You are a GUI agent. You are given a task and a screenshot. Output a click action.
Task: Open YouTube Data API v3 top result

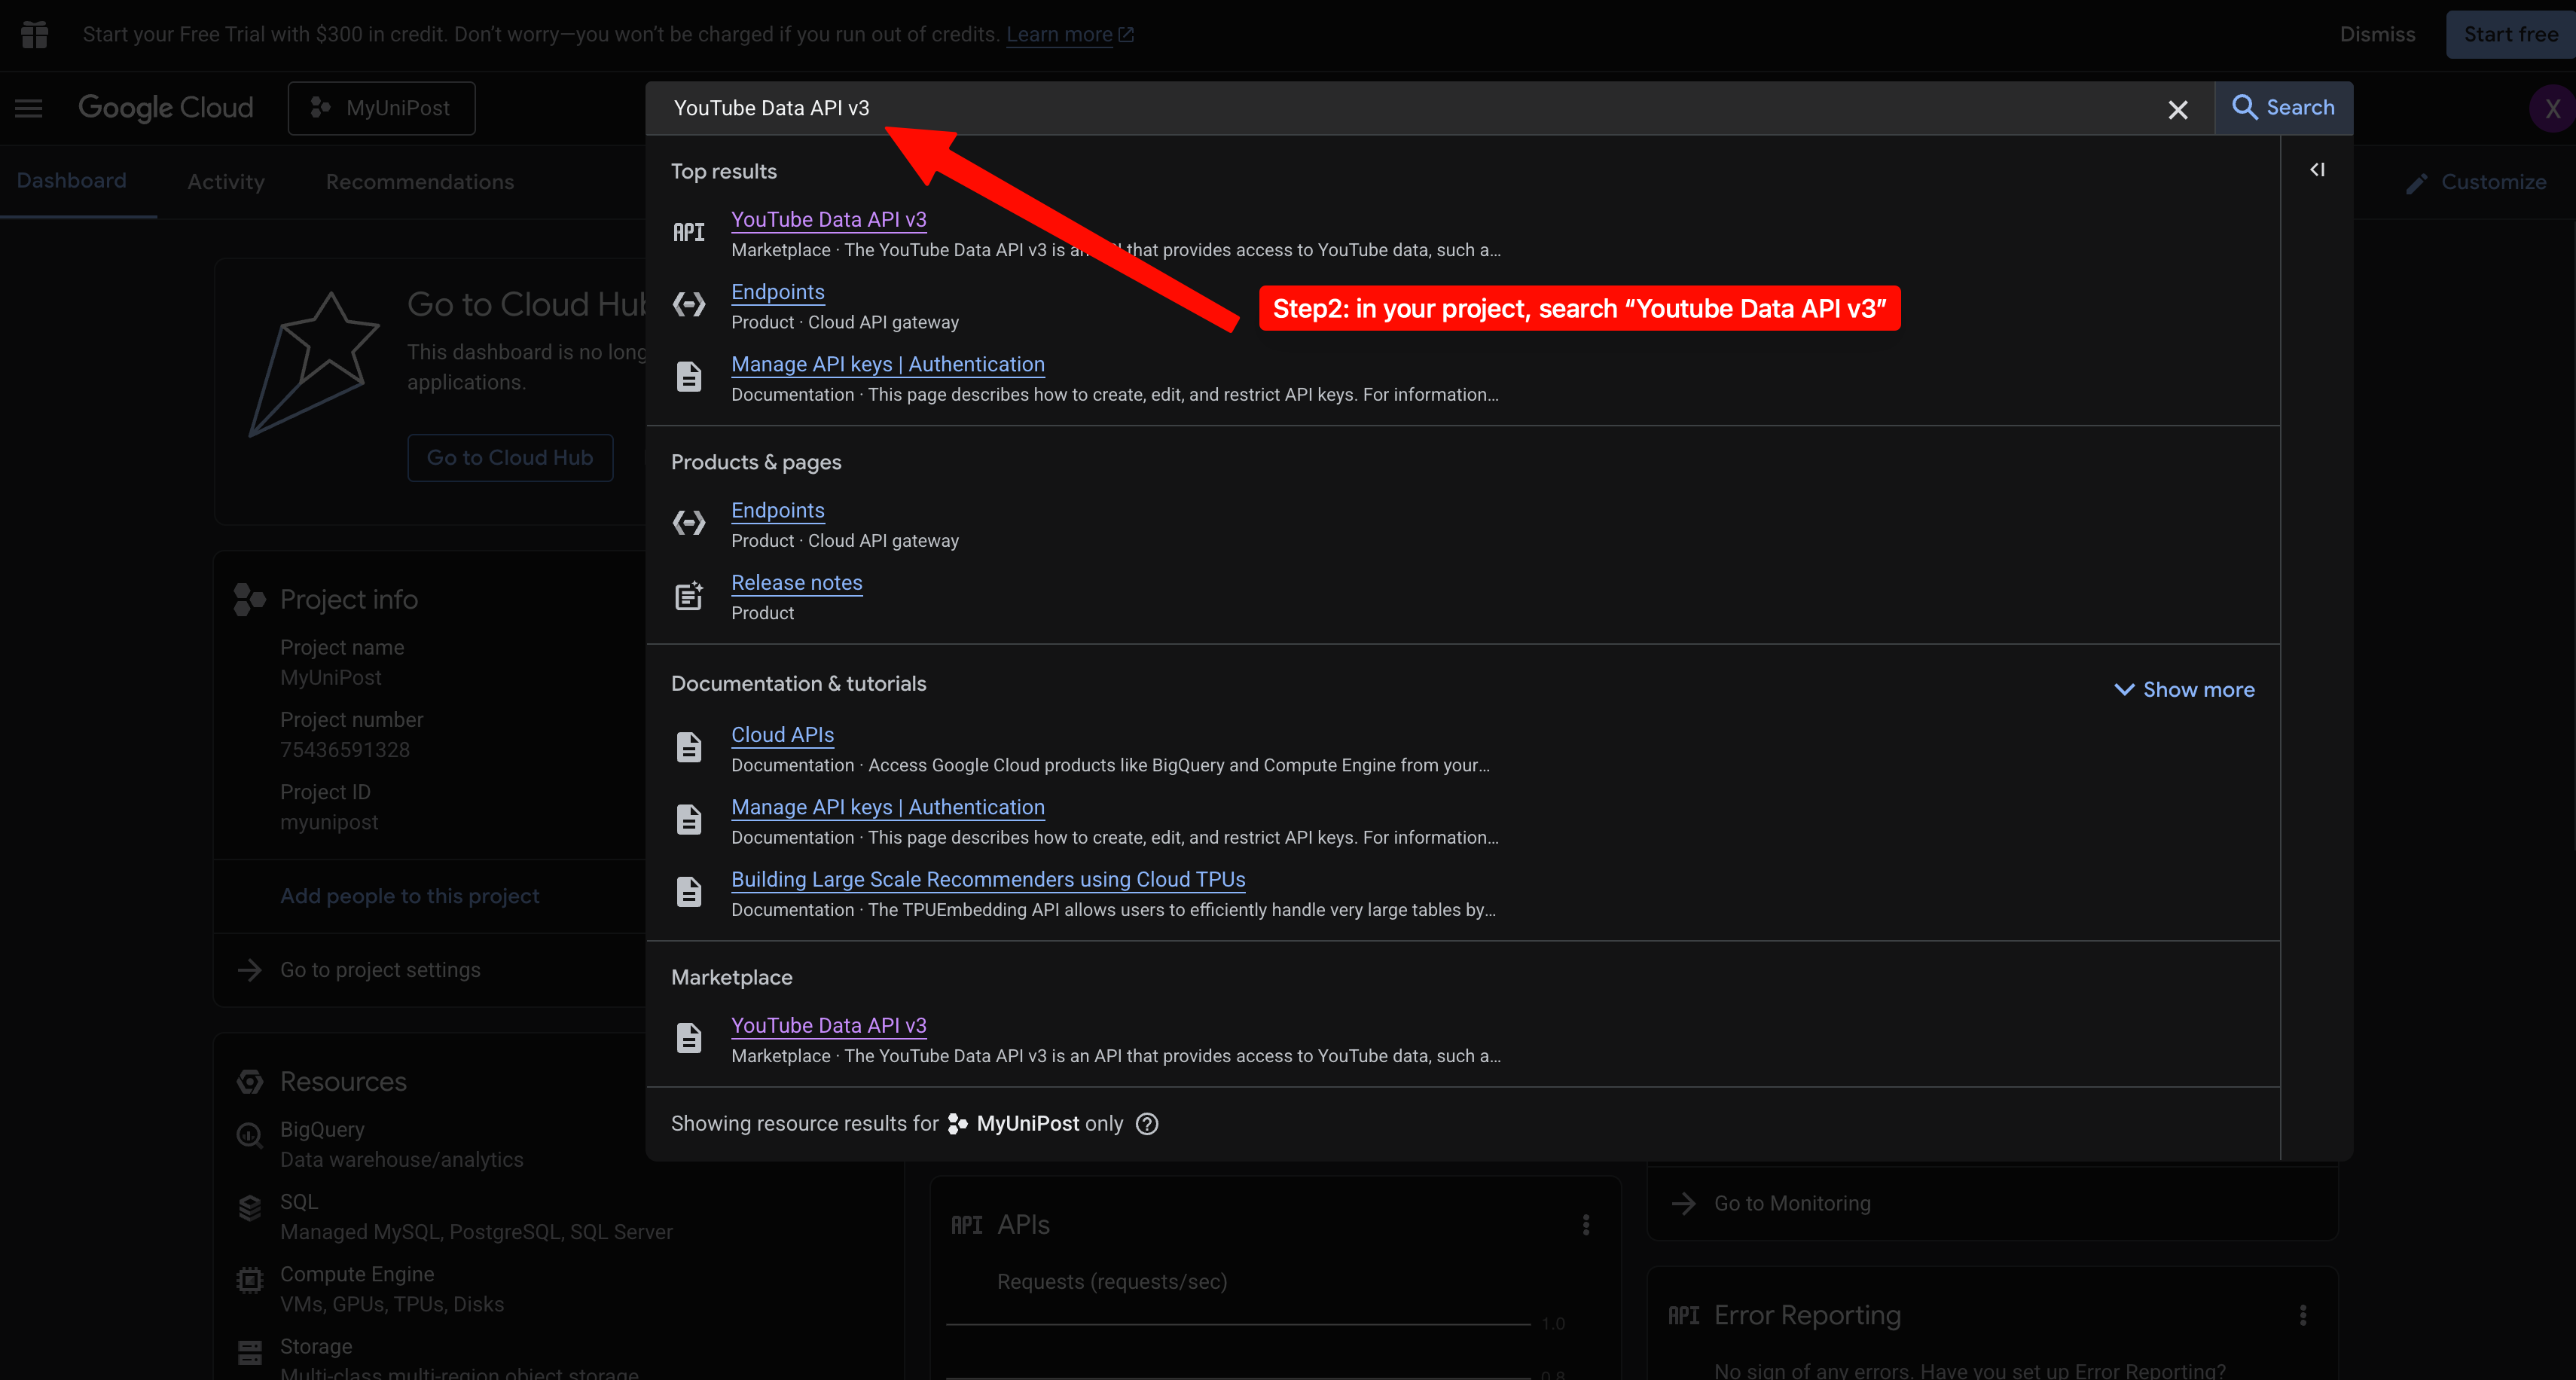click(829, 219)
